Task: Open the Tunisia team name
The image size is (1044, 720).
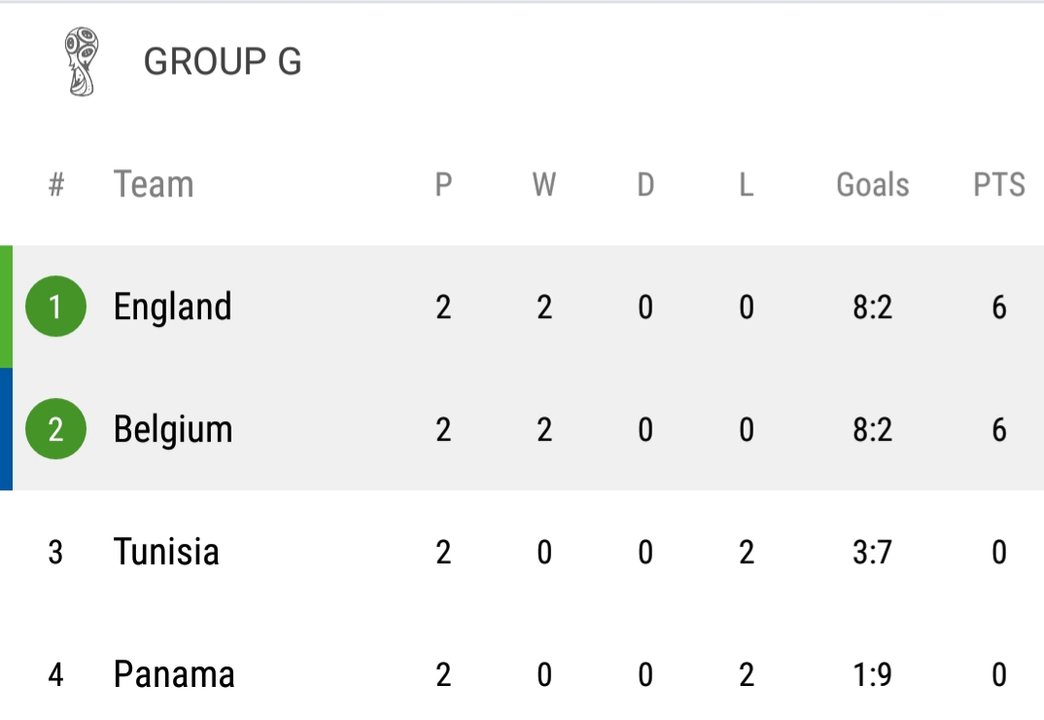Action: (x=166, y=551)
